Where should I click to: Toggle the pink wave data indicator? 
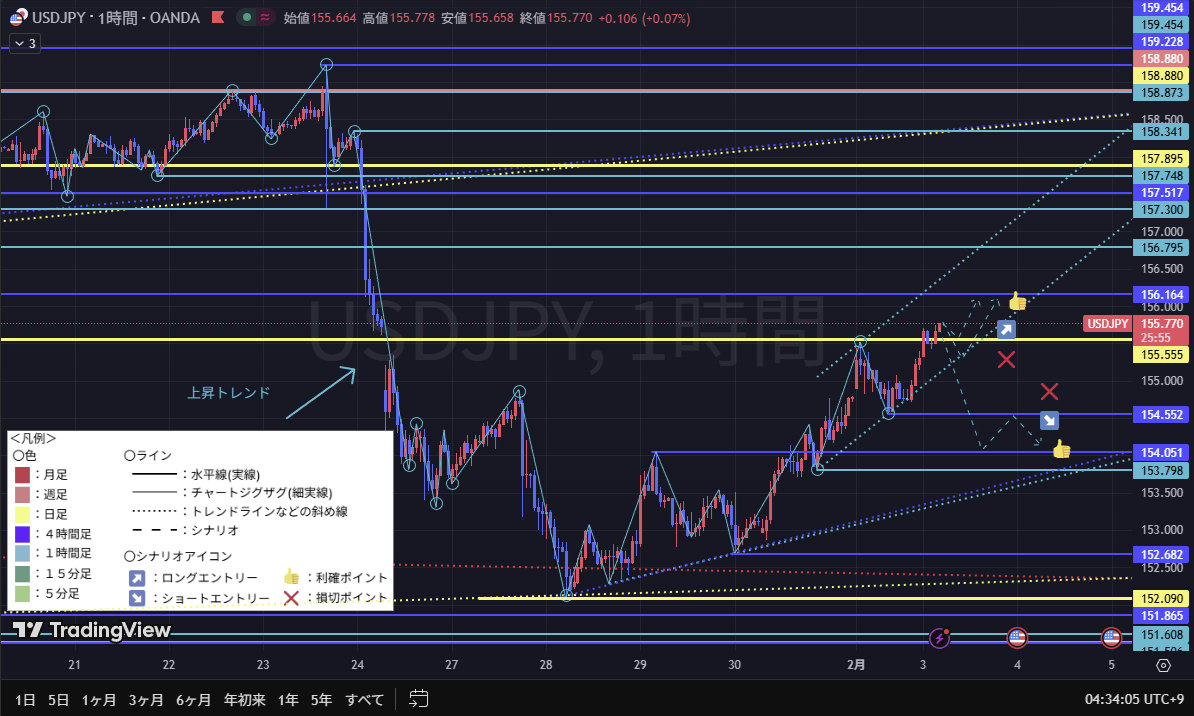265,17
